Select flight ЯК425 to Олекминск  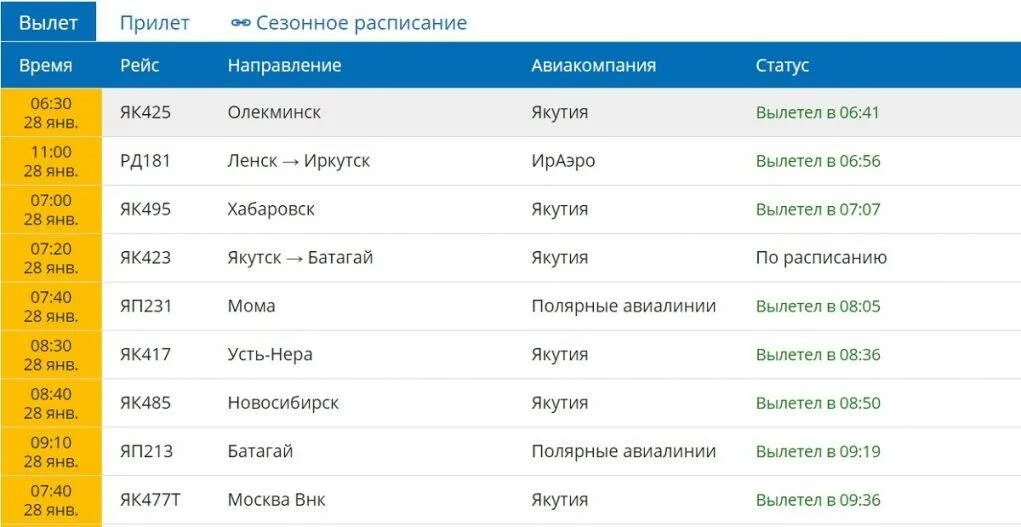click(145, 112)
